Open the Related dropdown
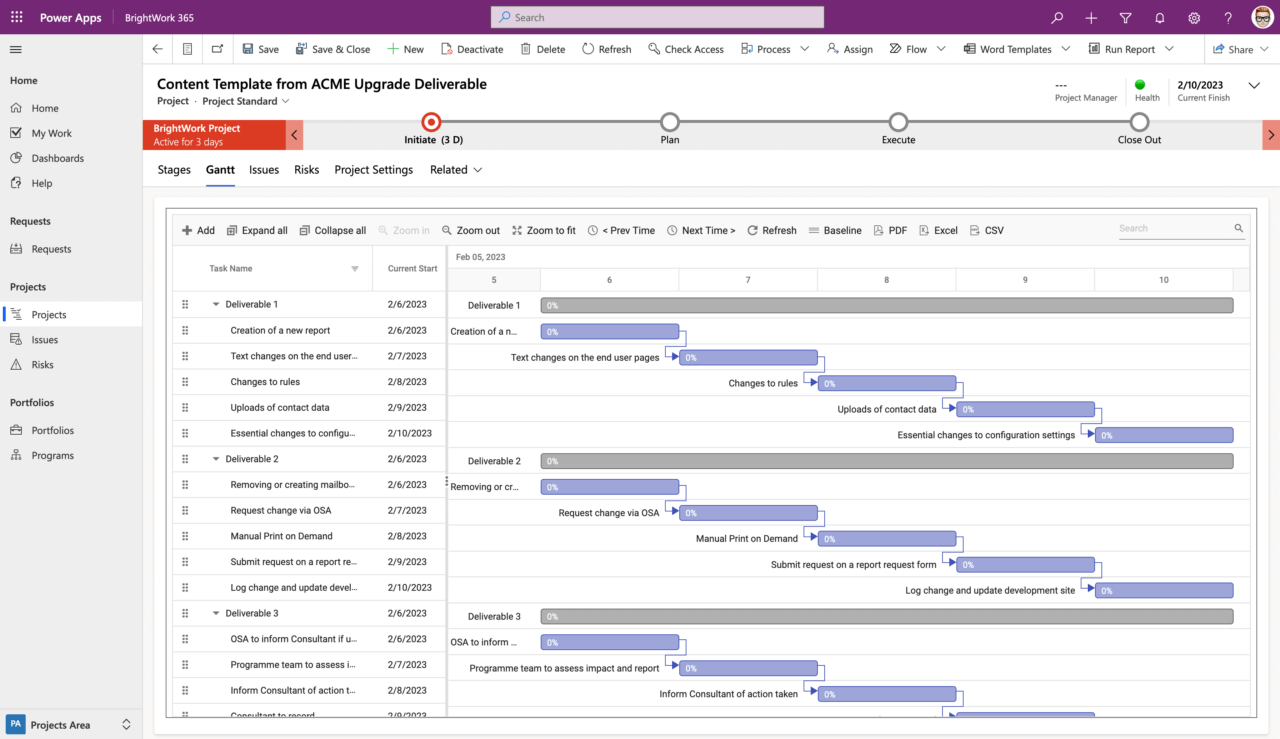This screenshot has width=1280, height=739. click(455, 169)
